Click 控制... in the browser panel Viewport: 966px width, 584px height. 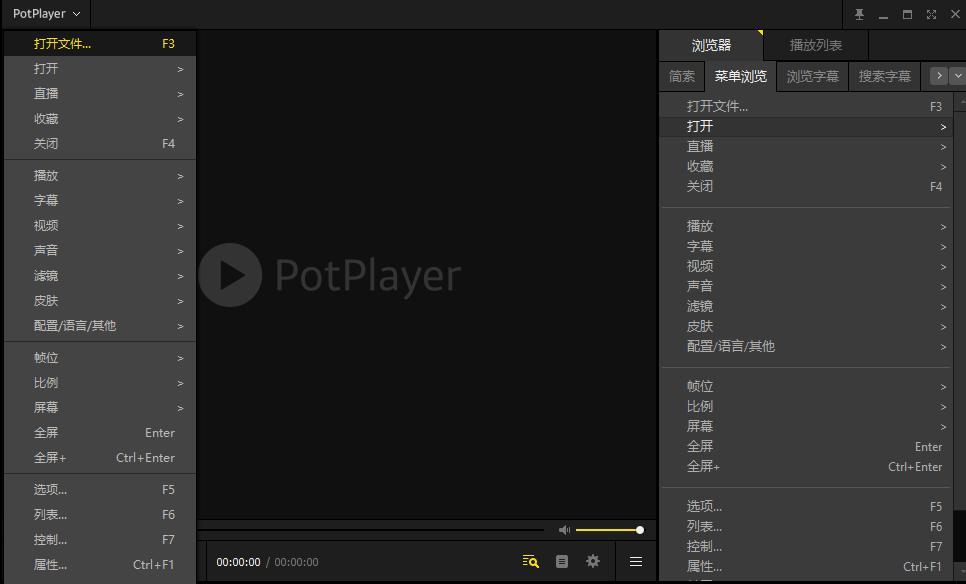[x=806, y=546]
